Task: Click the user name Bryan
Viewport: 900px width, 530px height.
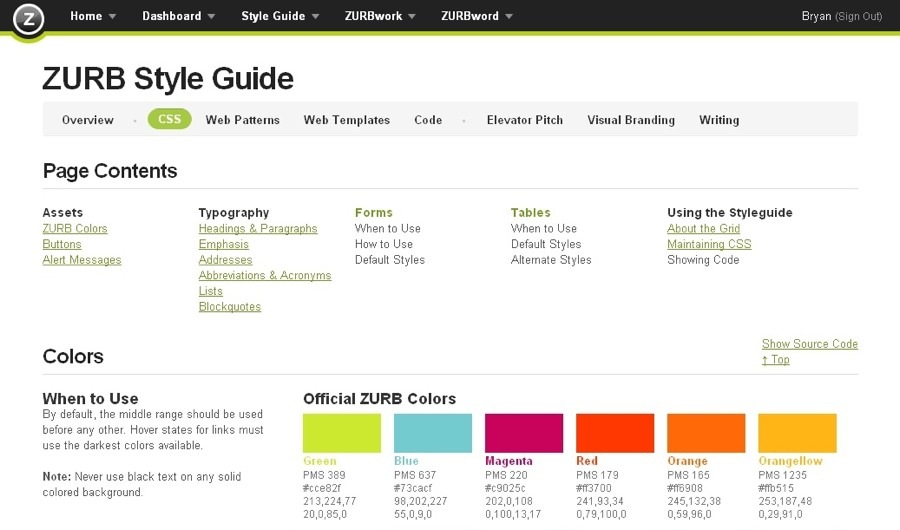Action: click(816, 16)
